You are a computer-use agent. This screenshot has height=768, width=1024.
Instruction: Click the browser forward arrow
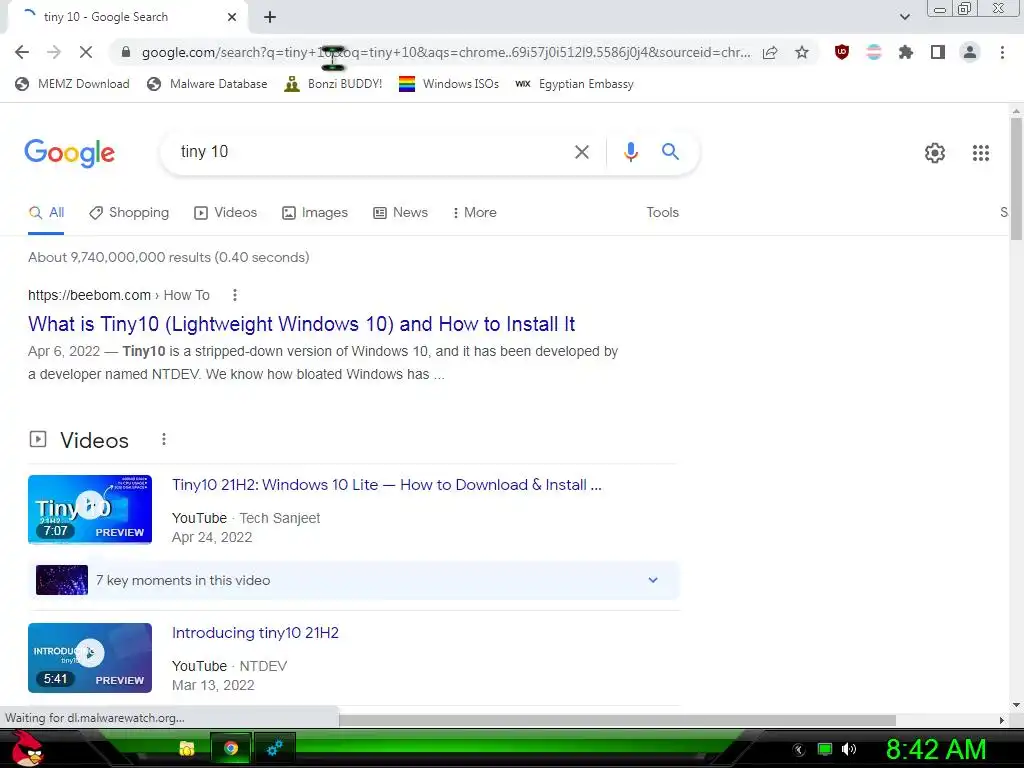pyautogui.click(x=54, y=52)
